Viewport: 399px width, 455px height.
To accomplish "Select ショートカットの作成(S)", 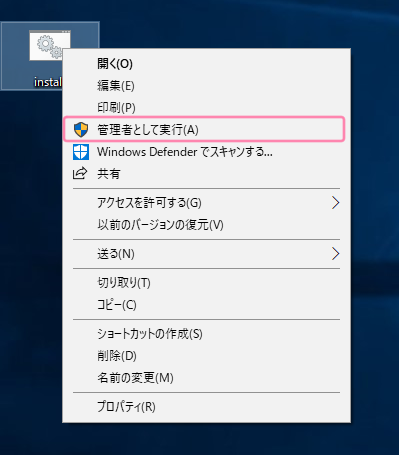I will [206, 334].
